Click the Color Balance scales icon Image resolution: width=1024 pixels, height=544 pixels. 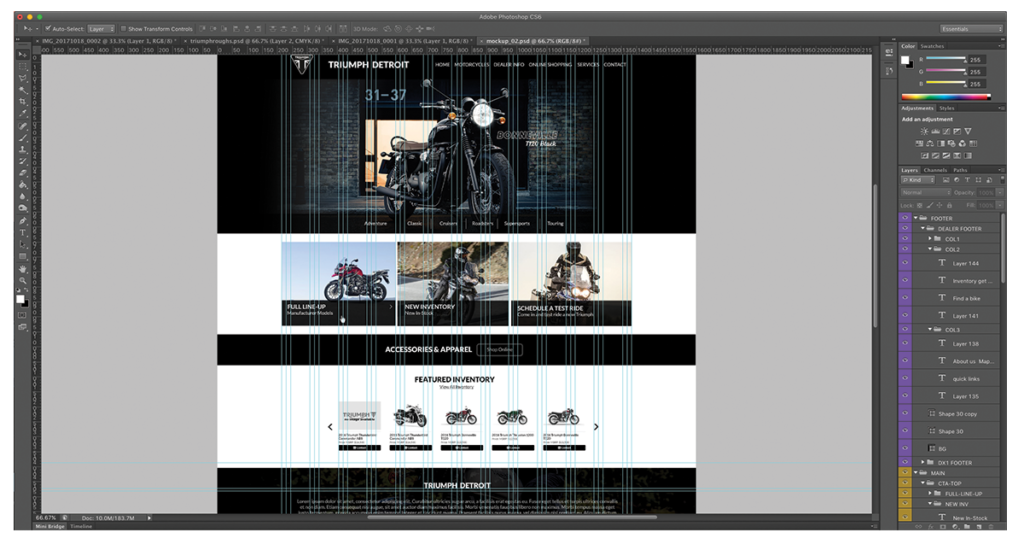coord(930,144)
